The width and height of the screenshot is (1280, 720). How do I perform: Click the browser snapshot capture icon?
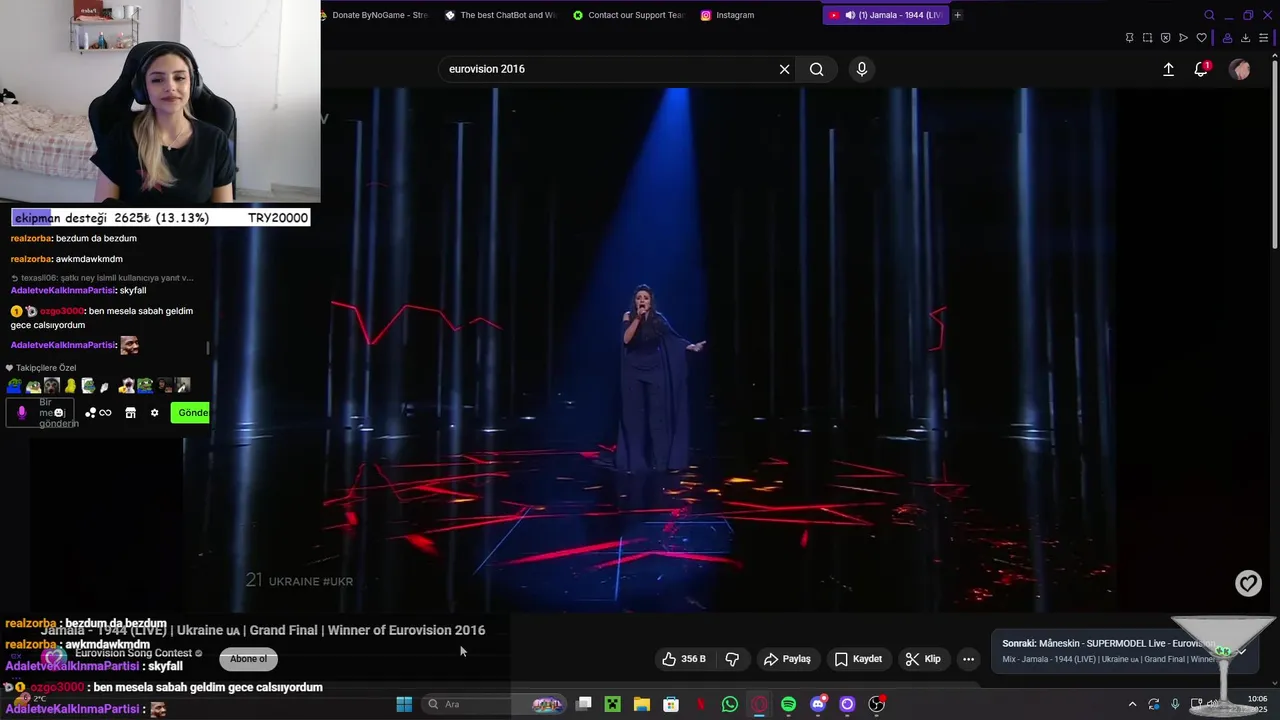point(1147,38)
